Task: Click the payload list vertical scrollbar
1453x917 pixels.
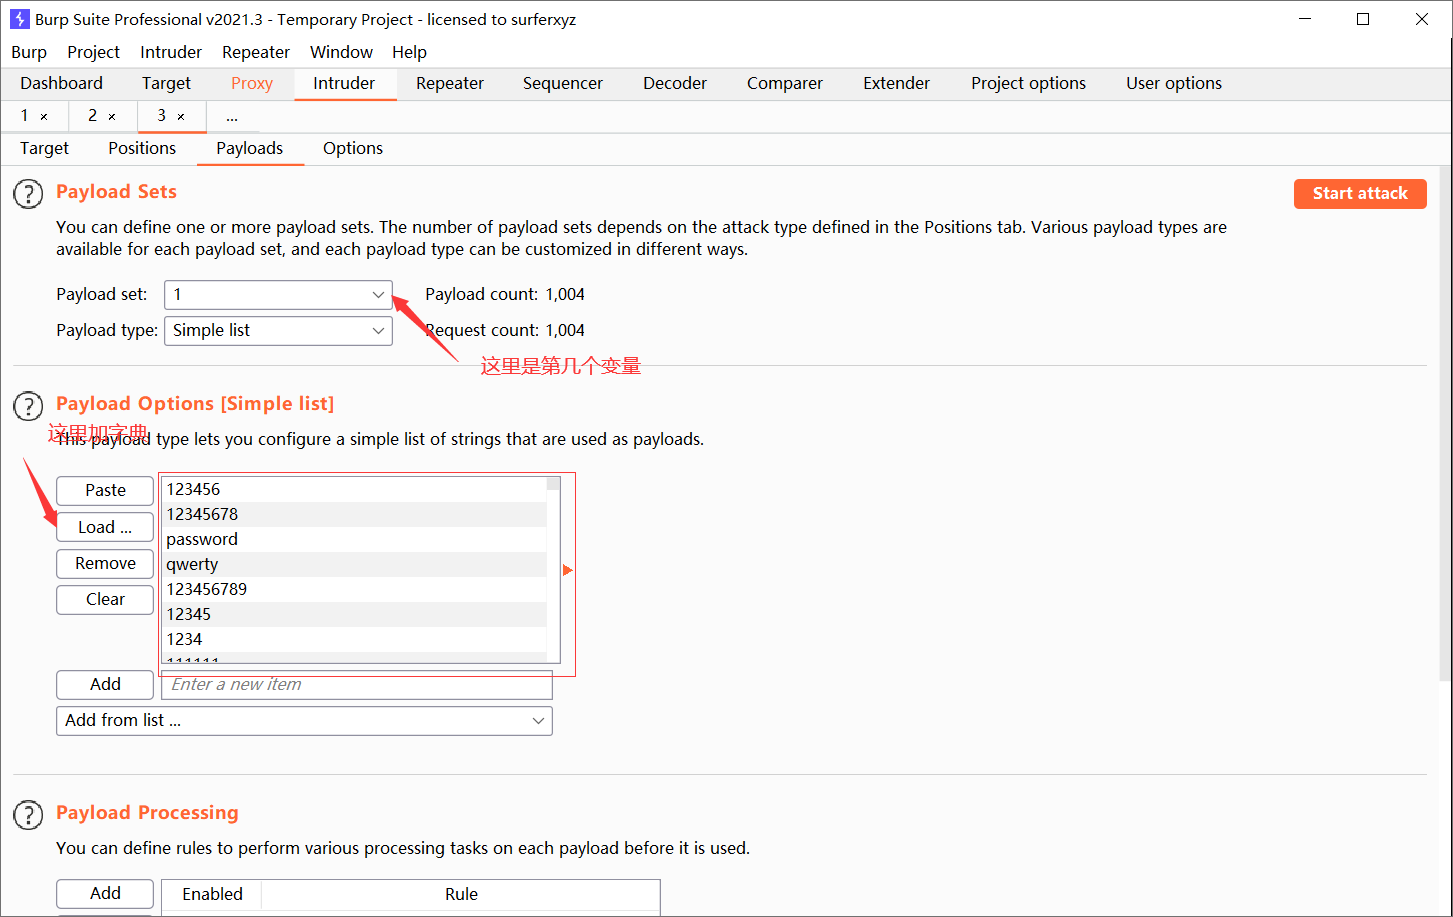Action: pyautogui.click(x=553, y=570)
